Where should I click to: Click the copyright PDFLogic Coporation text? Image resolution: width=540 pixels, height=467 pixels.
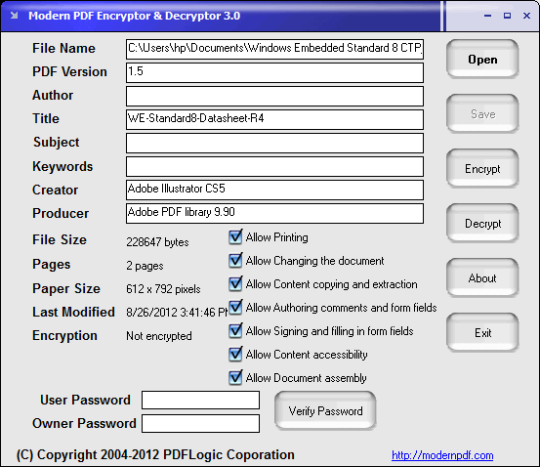pyautogui.click(x=155, y=455)
